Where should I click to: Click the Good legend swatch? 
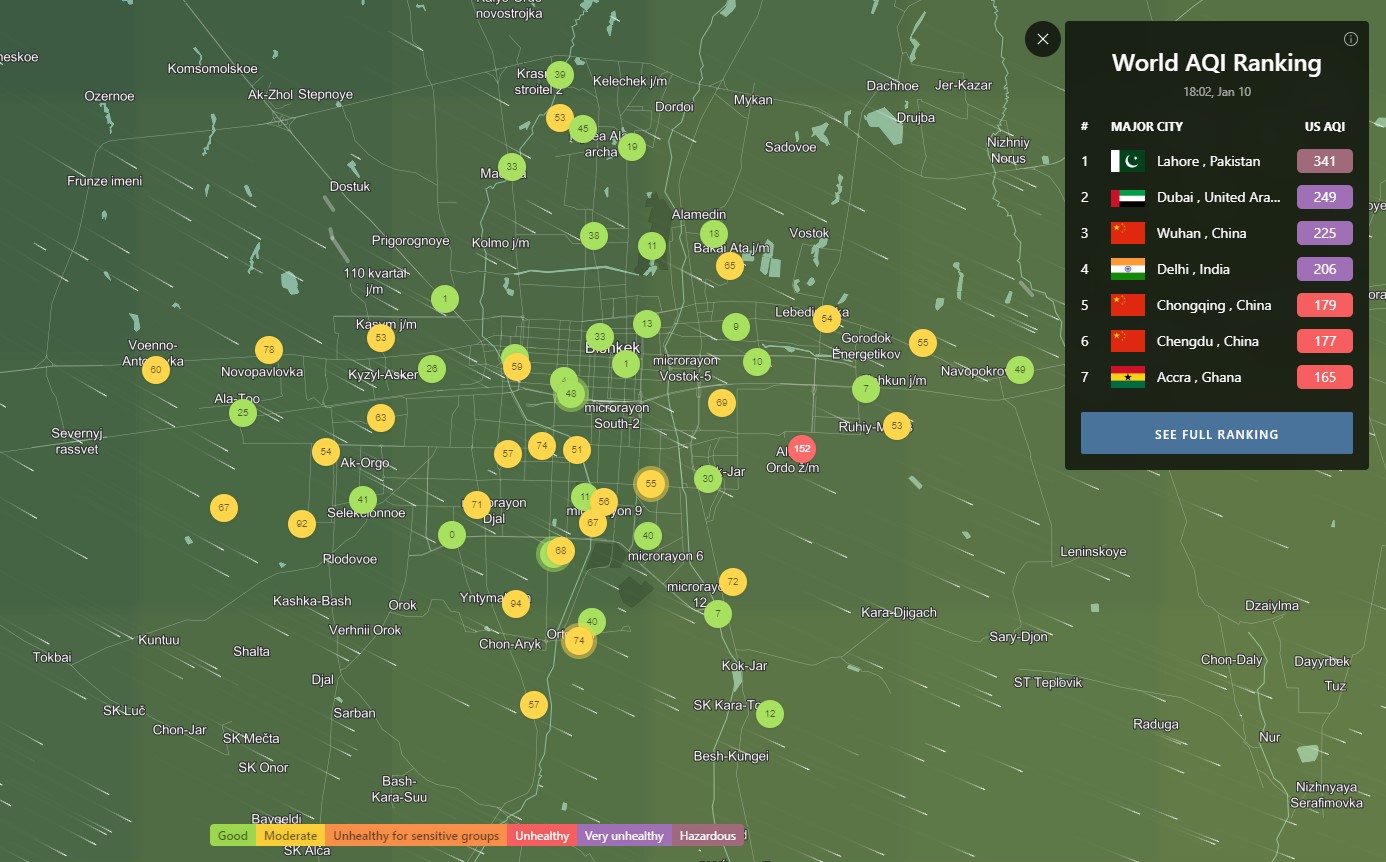coord(233,836)
